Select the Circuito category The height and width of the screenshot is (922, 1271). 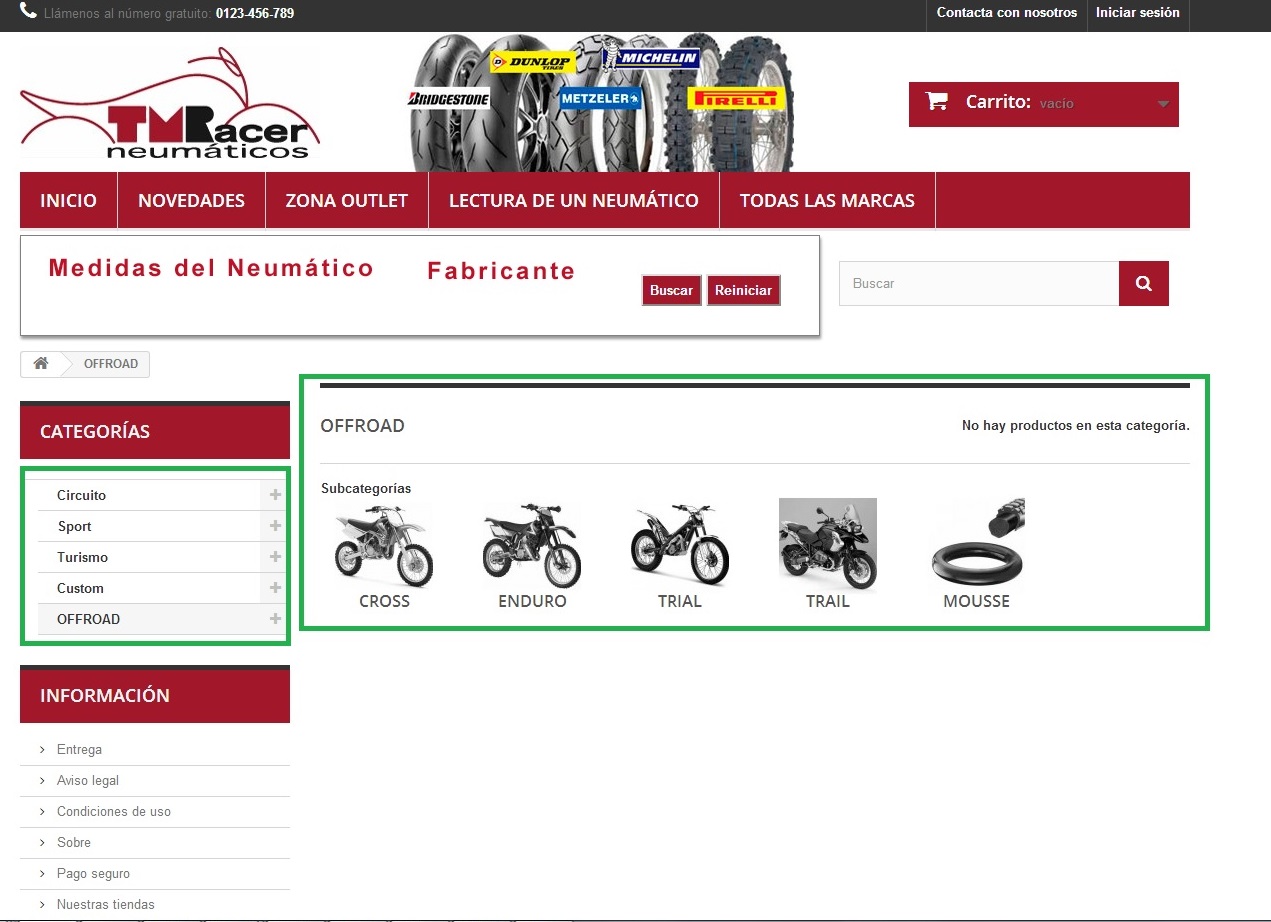tap(81, 495)
